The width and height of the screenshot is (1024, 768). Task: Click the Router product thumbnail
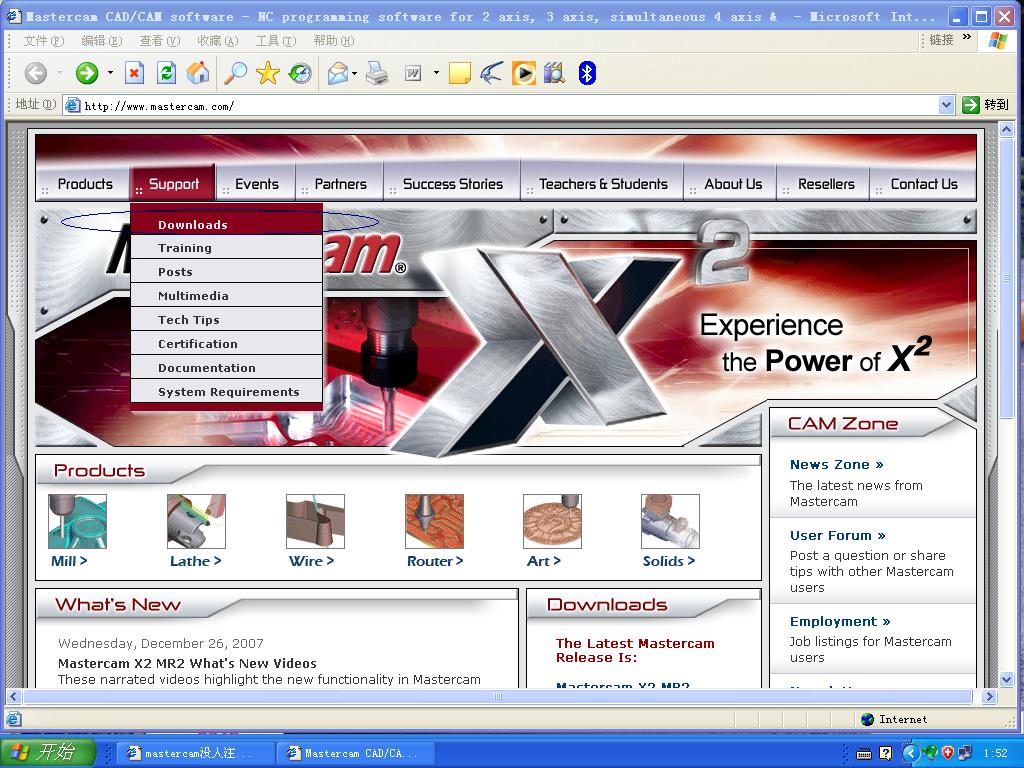434,521
